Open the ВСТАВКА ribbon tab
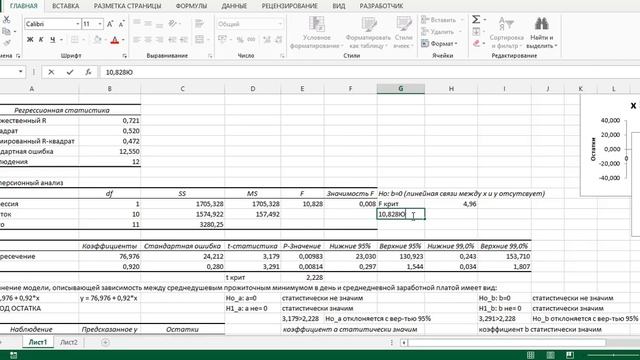 click(65, 6)
